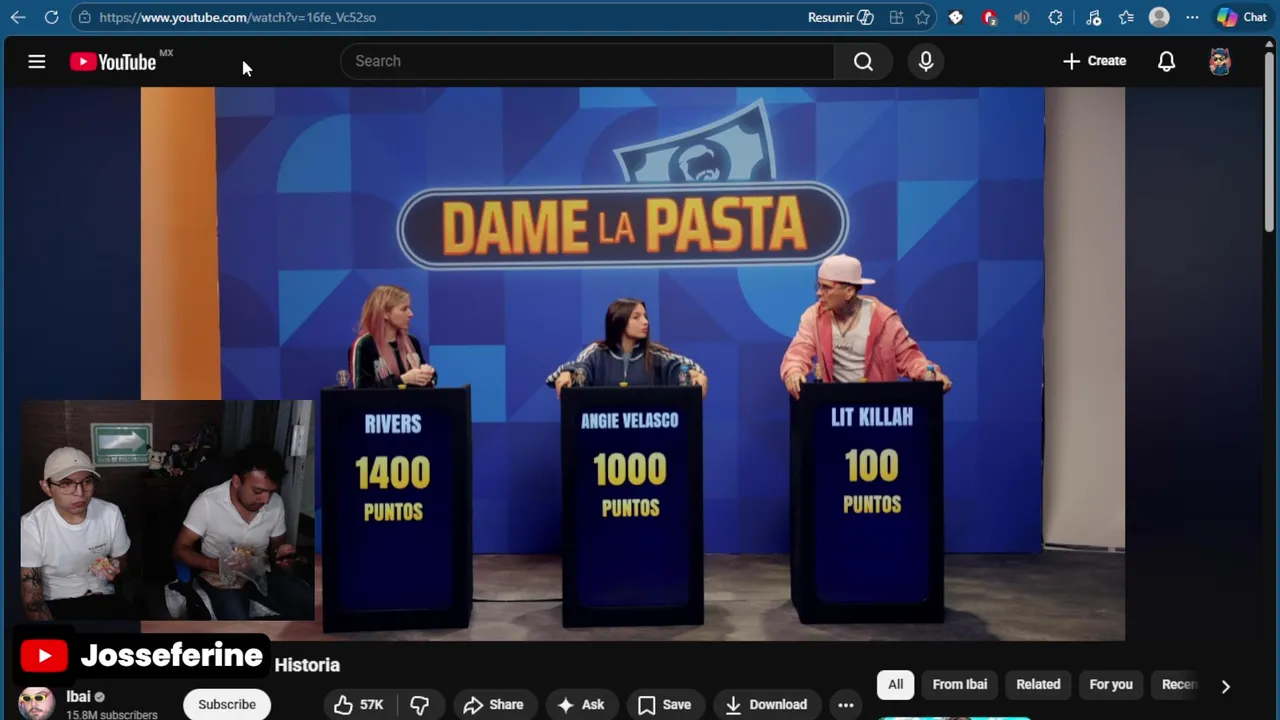Click the video player to pause
The height and width of the screenshot is (720, 1280).
click(x=633, y=363)
